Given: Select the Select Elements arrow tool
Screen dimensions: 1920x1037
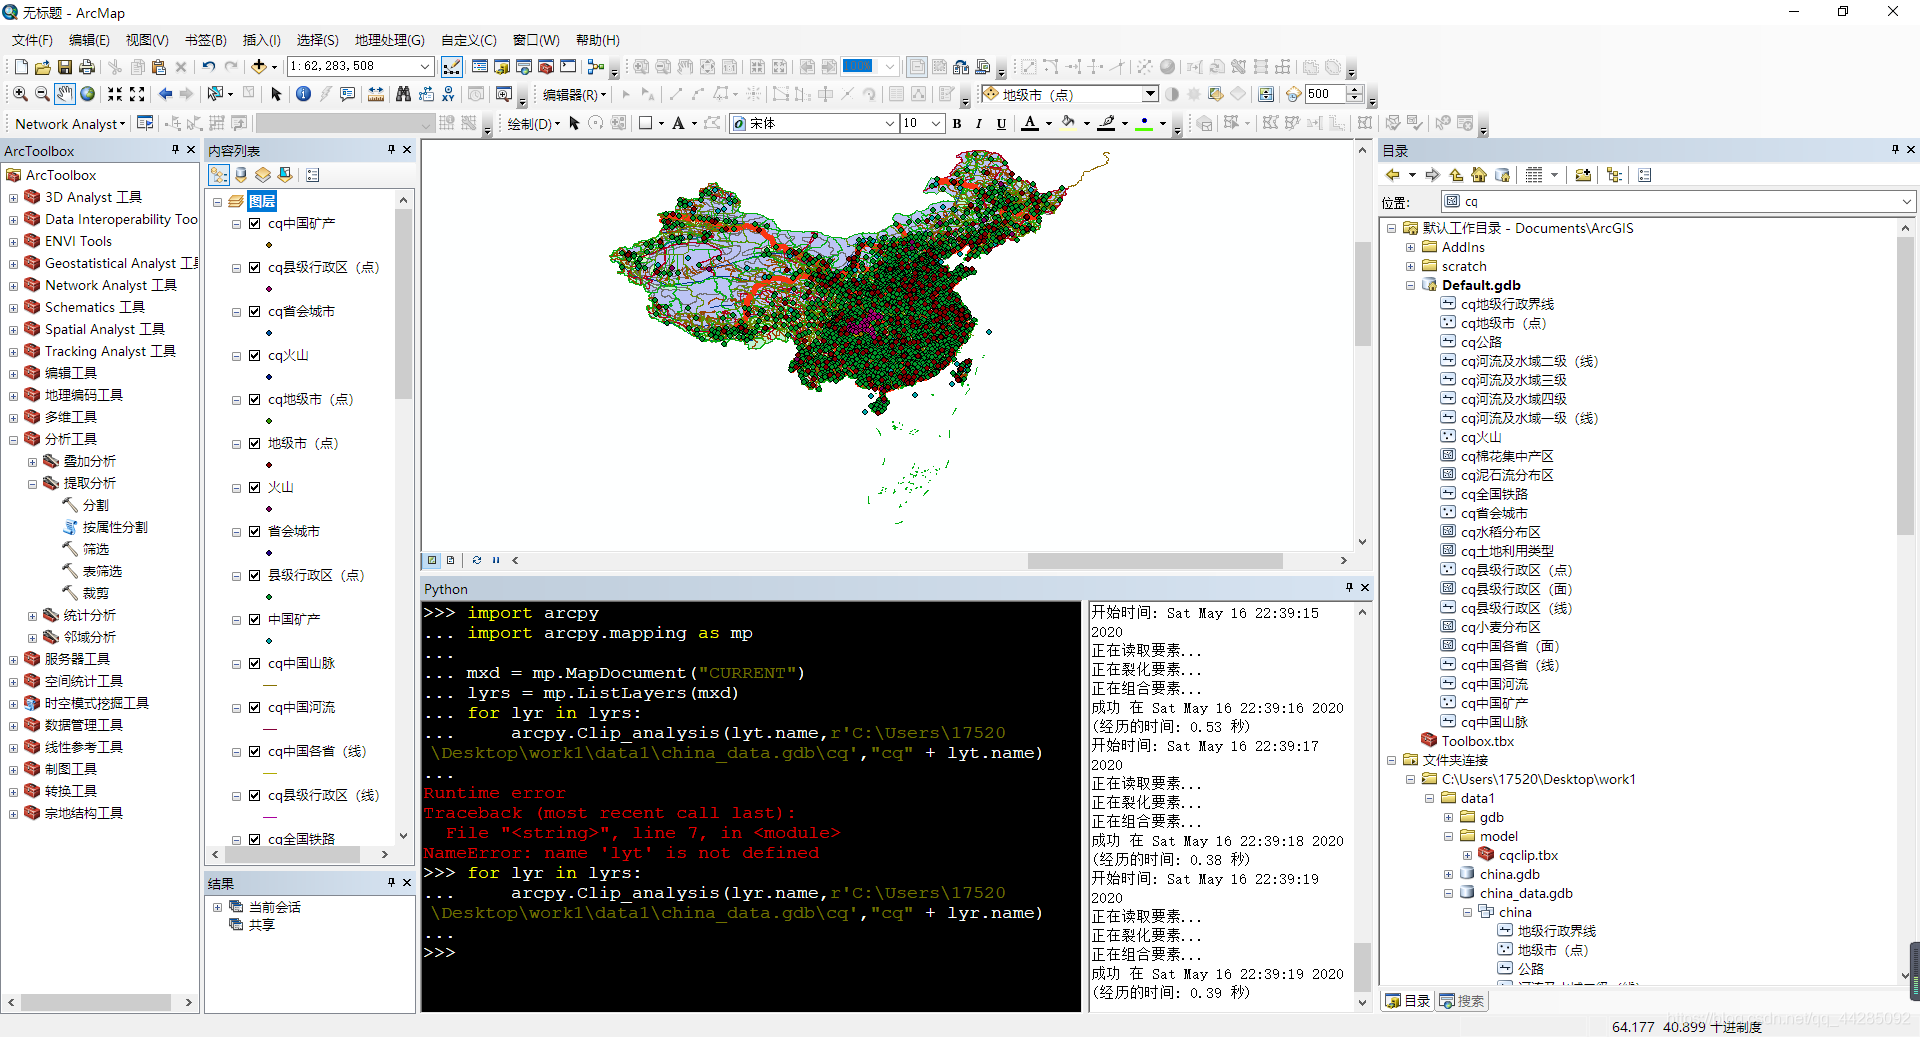Looking at the screenshot, I should (277, 94).
